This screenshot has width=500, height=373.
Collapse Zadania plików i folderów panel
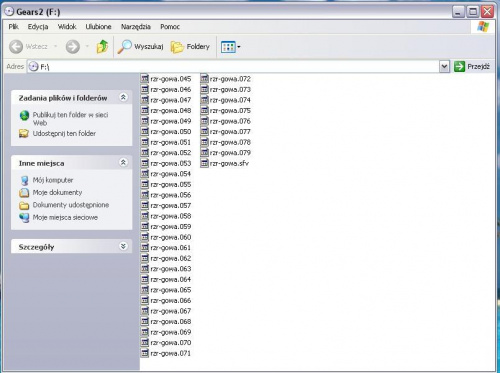point(123,97)
